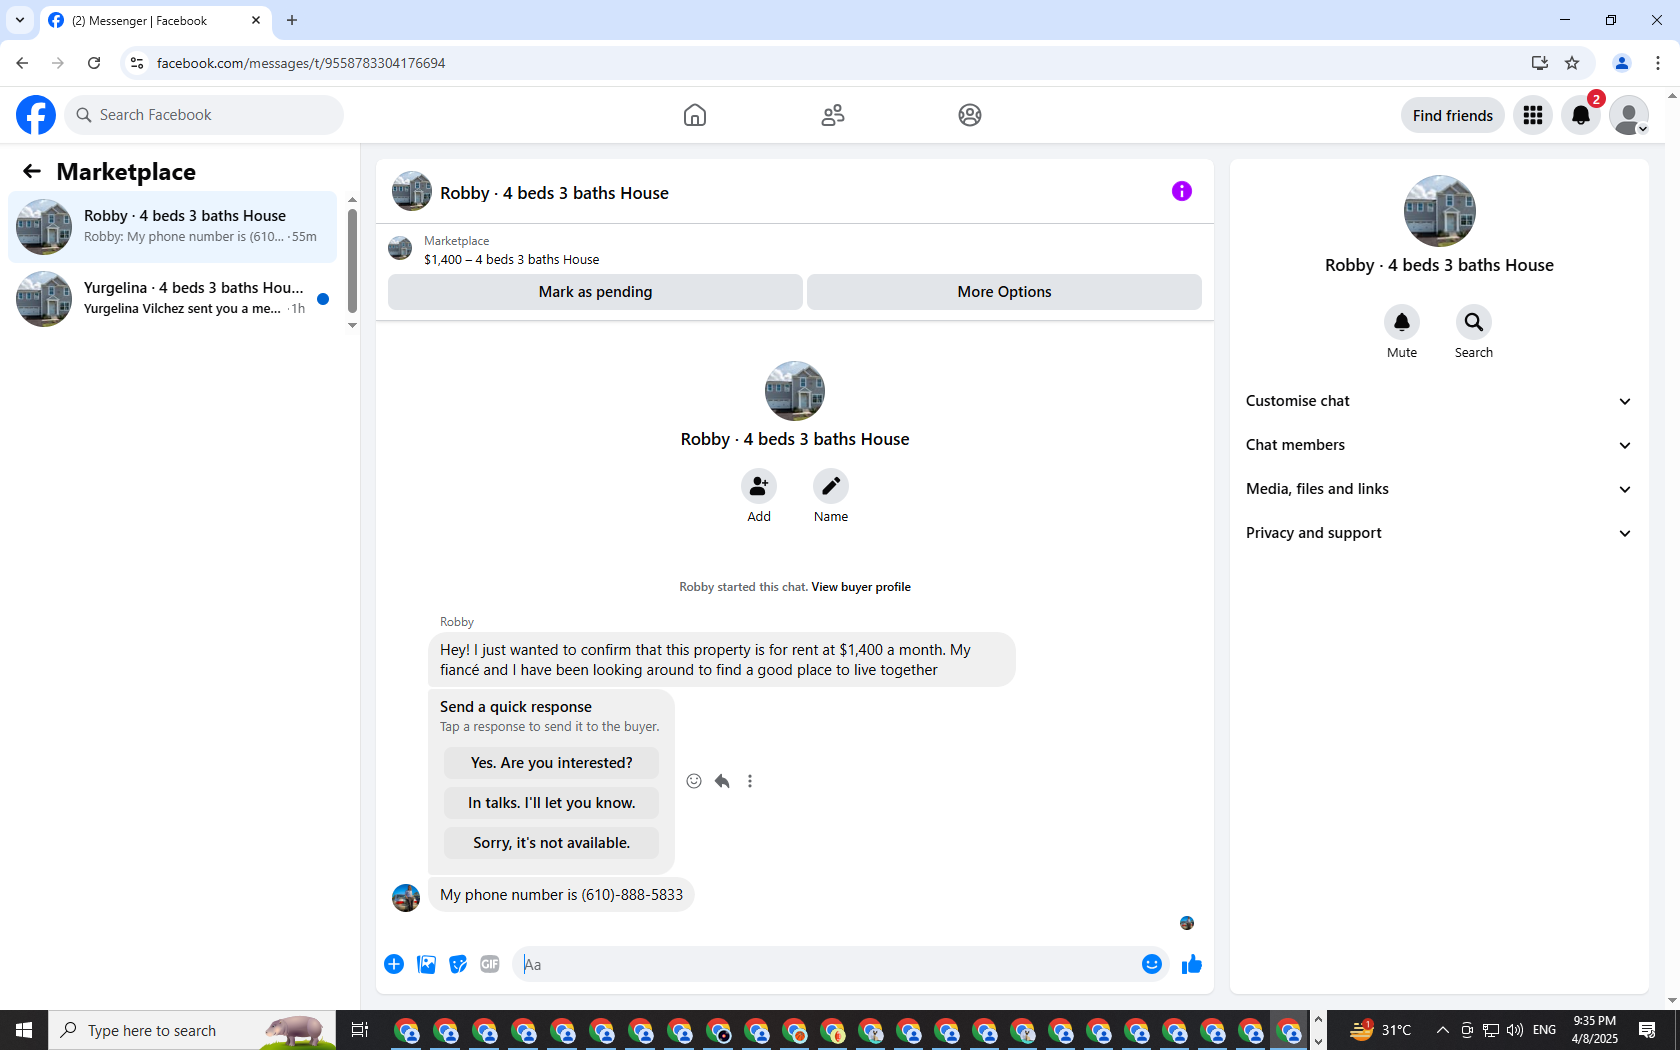Screen dimensions: 1680x1050
Task: Choose a GIF icon
Action: [490, 964]
